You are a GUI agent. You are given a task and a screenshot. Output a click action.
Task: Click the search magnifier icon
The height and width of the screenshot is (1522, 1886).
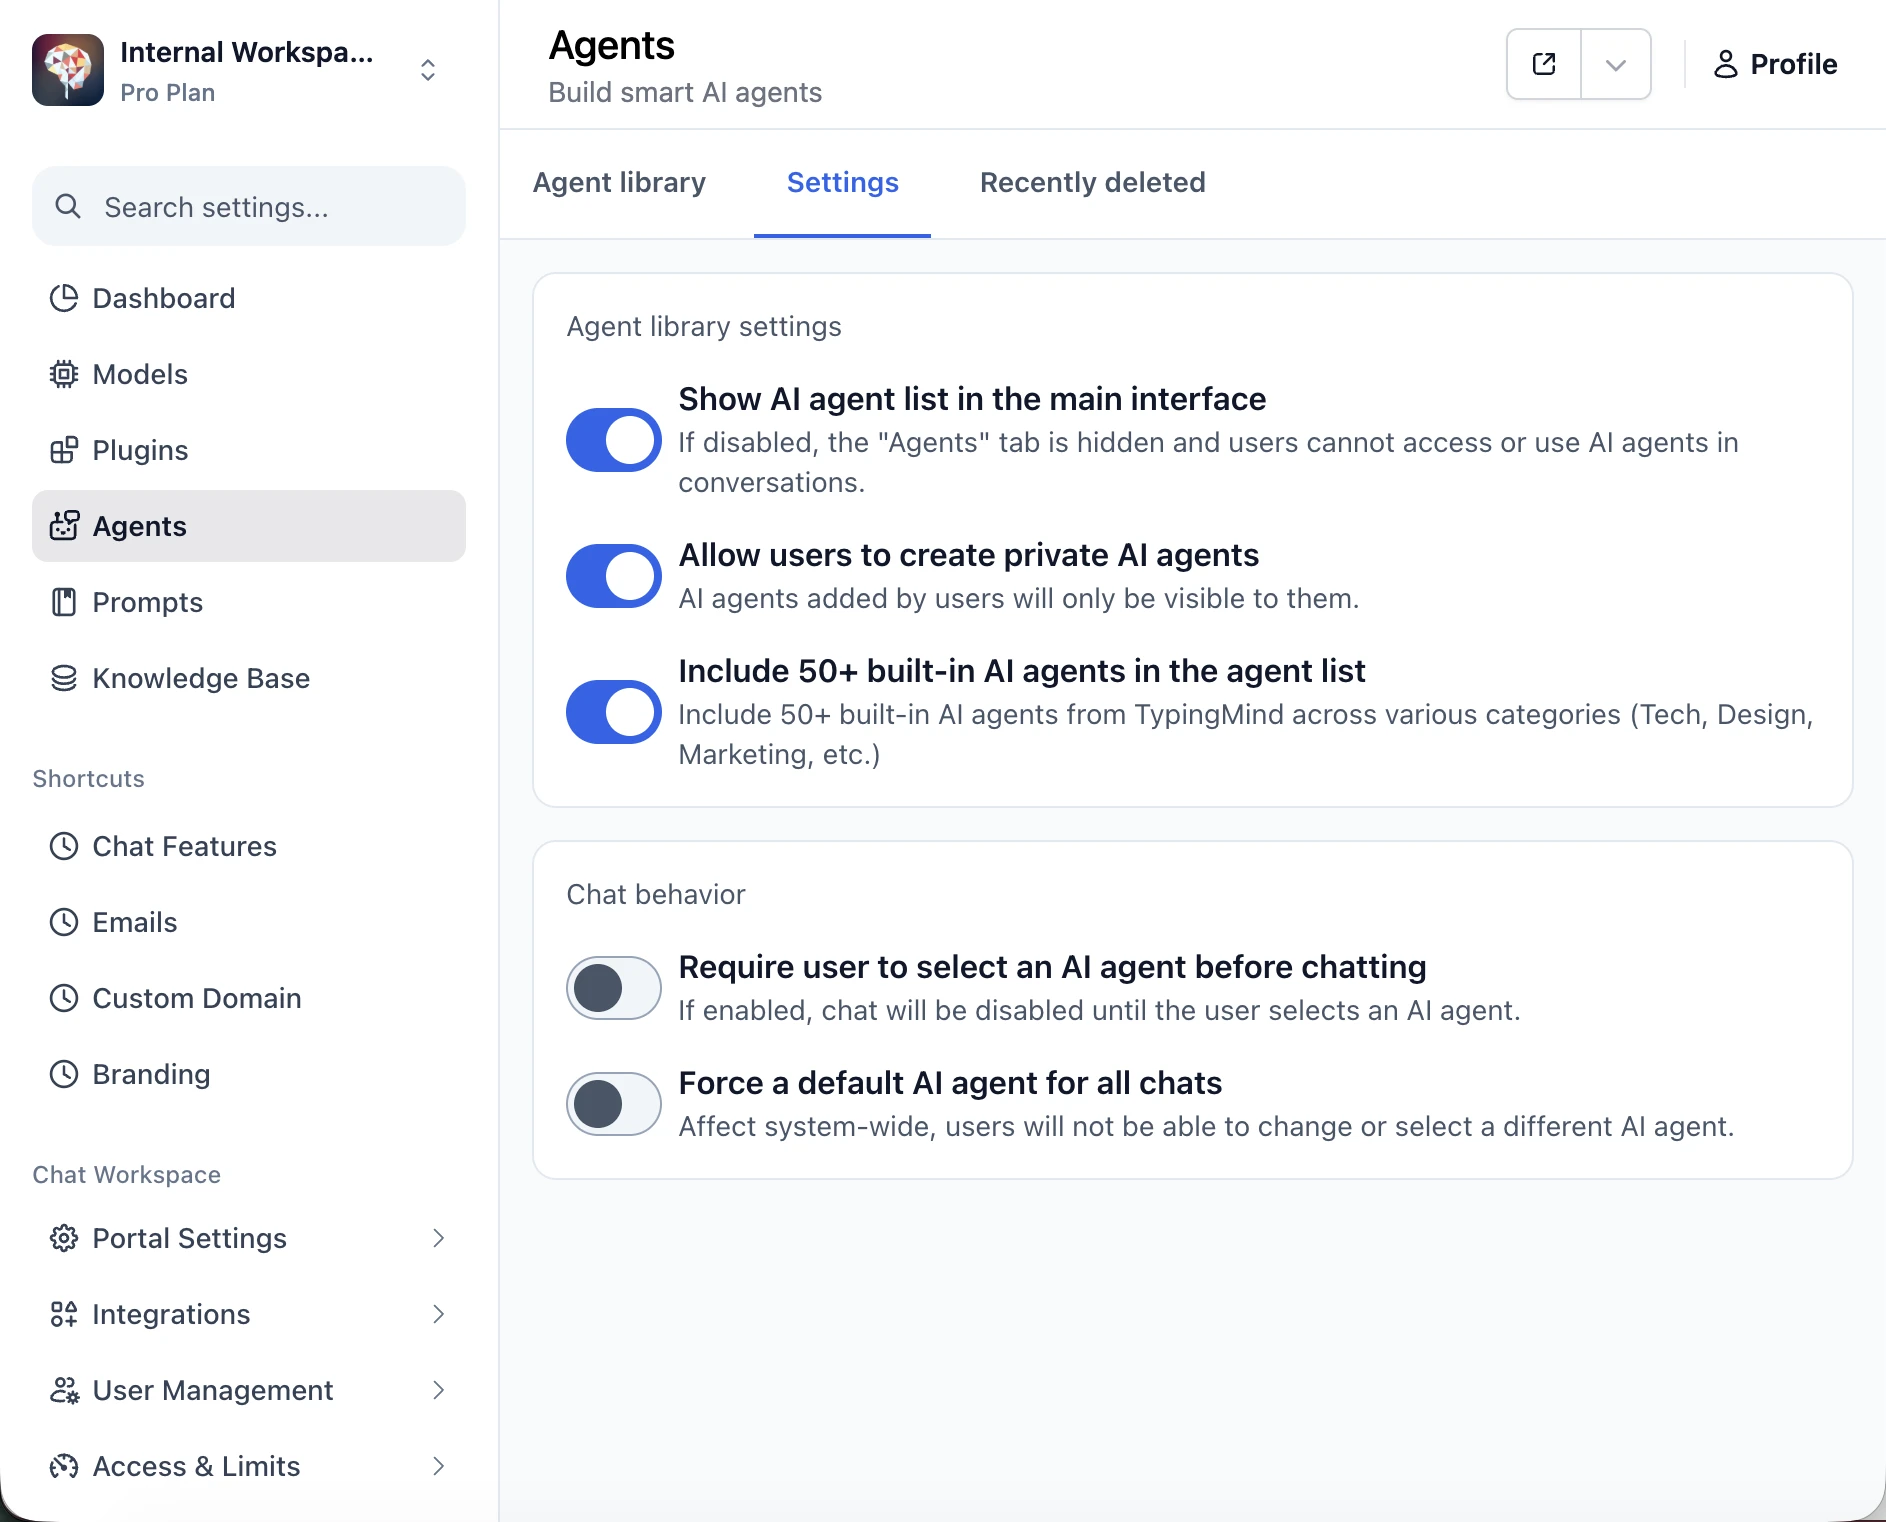pos(68,206)
